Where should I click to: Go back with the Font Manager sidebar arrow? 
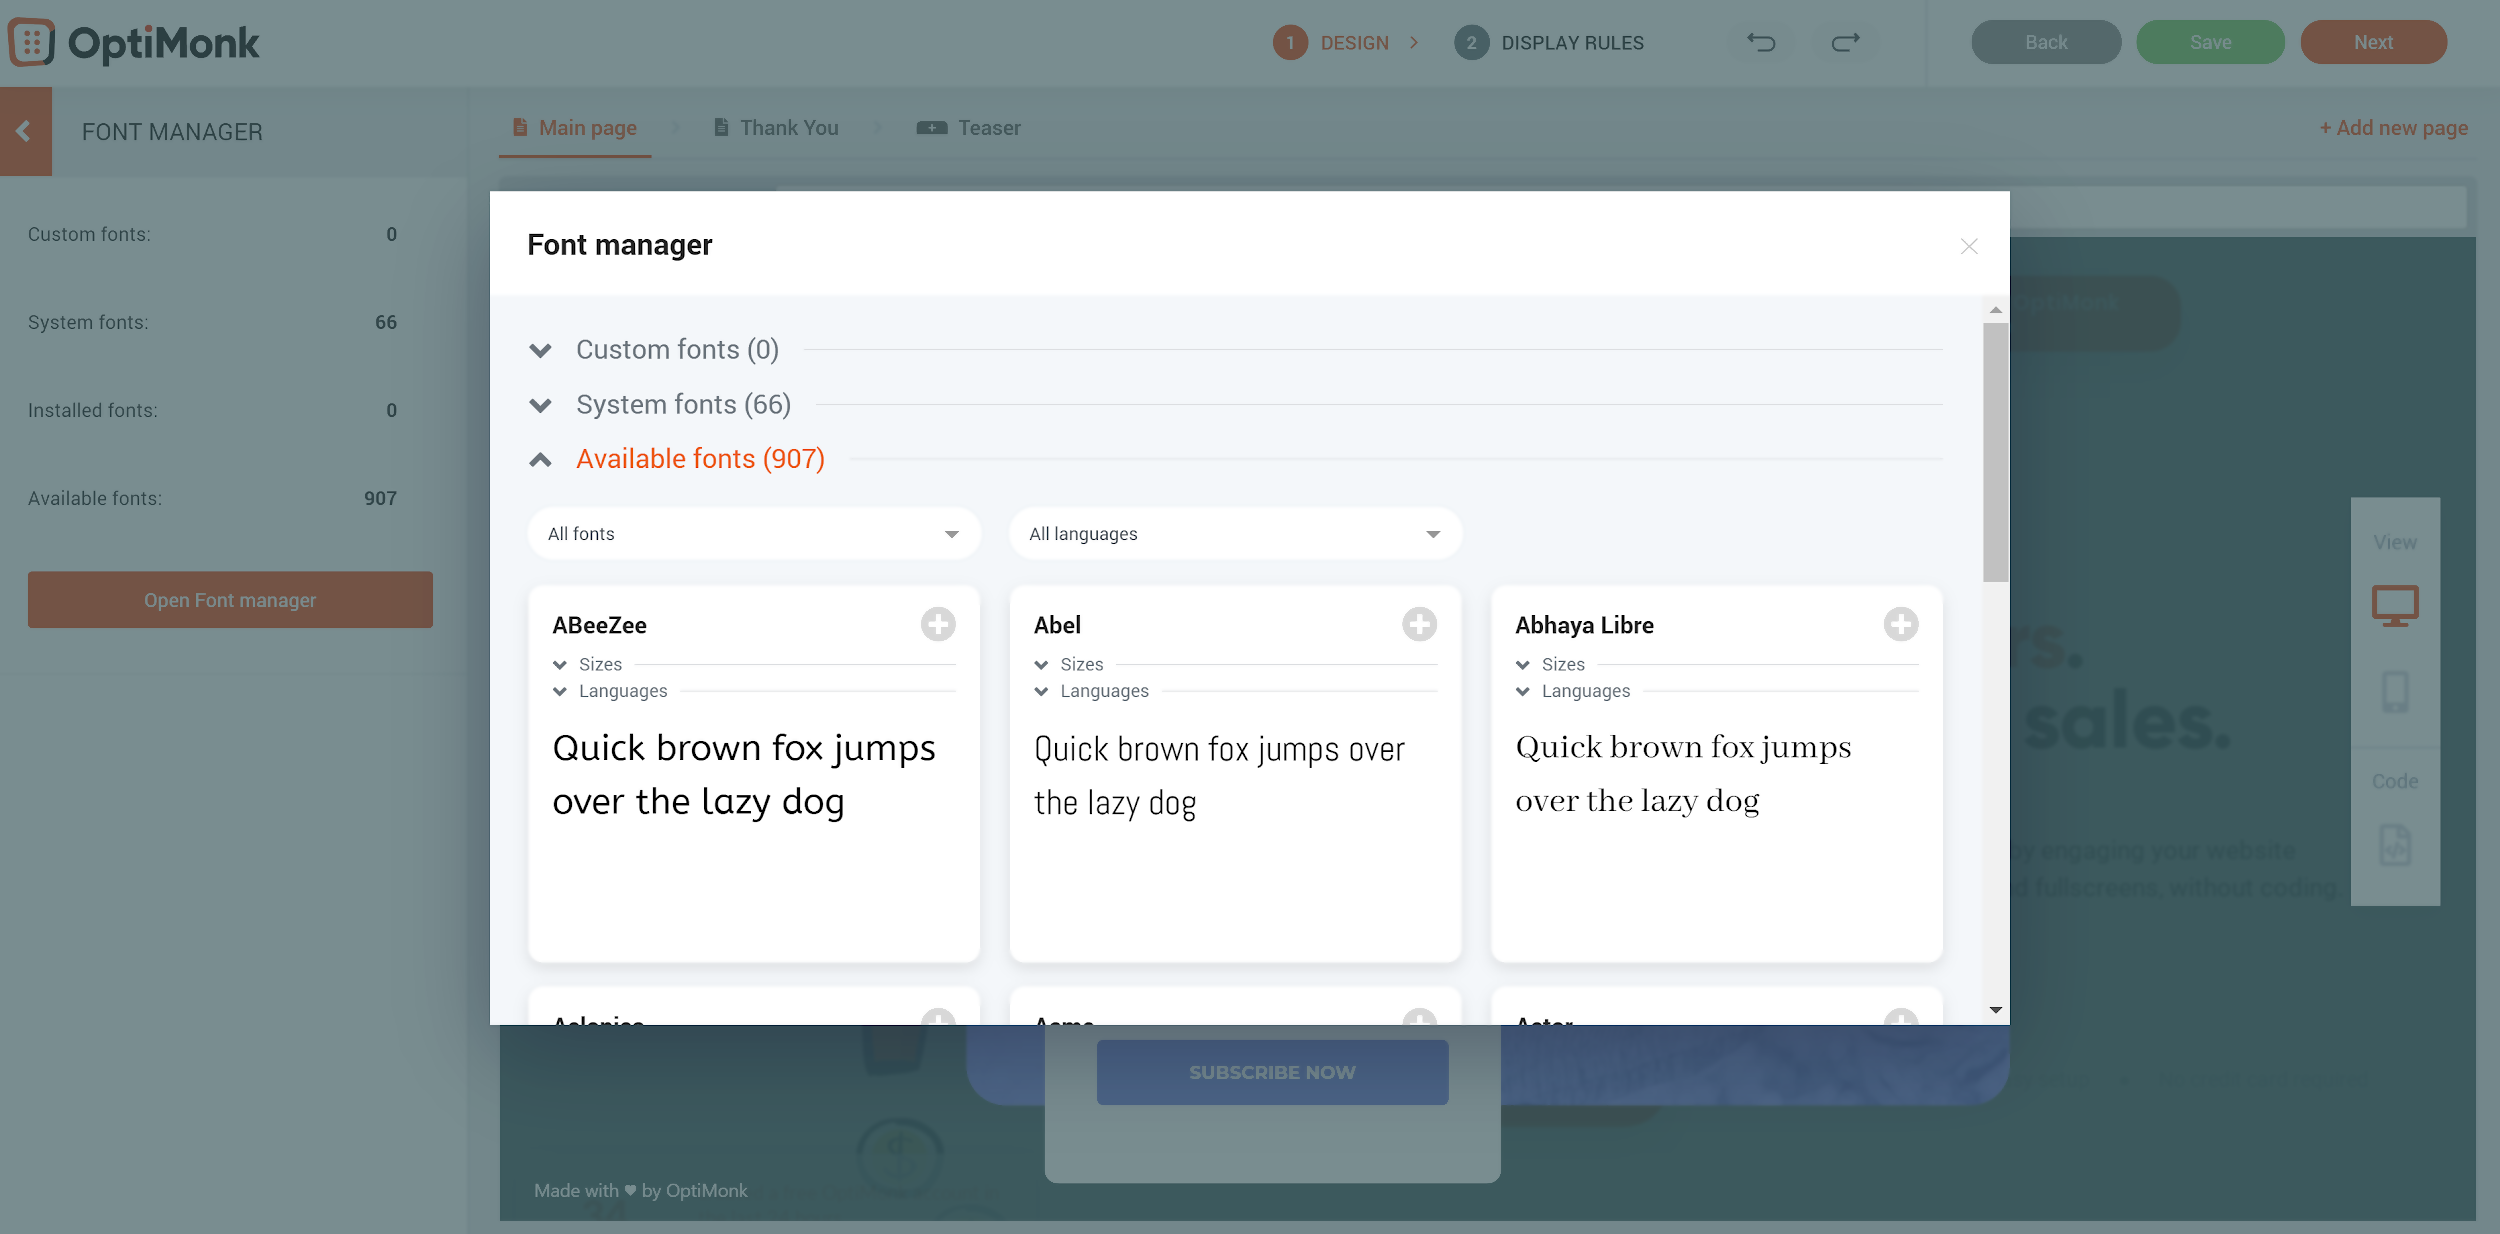click(x=25, y=131)
